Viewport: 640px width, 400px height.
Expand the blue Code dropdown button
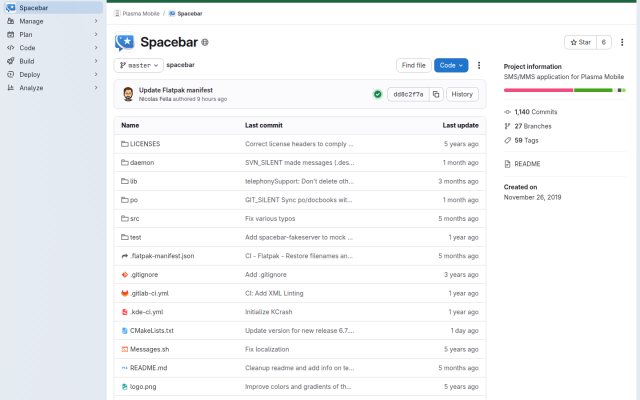click(451, 65)
